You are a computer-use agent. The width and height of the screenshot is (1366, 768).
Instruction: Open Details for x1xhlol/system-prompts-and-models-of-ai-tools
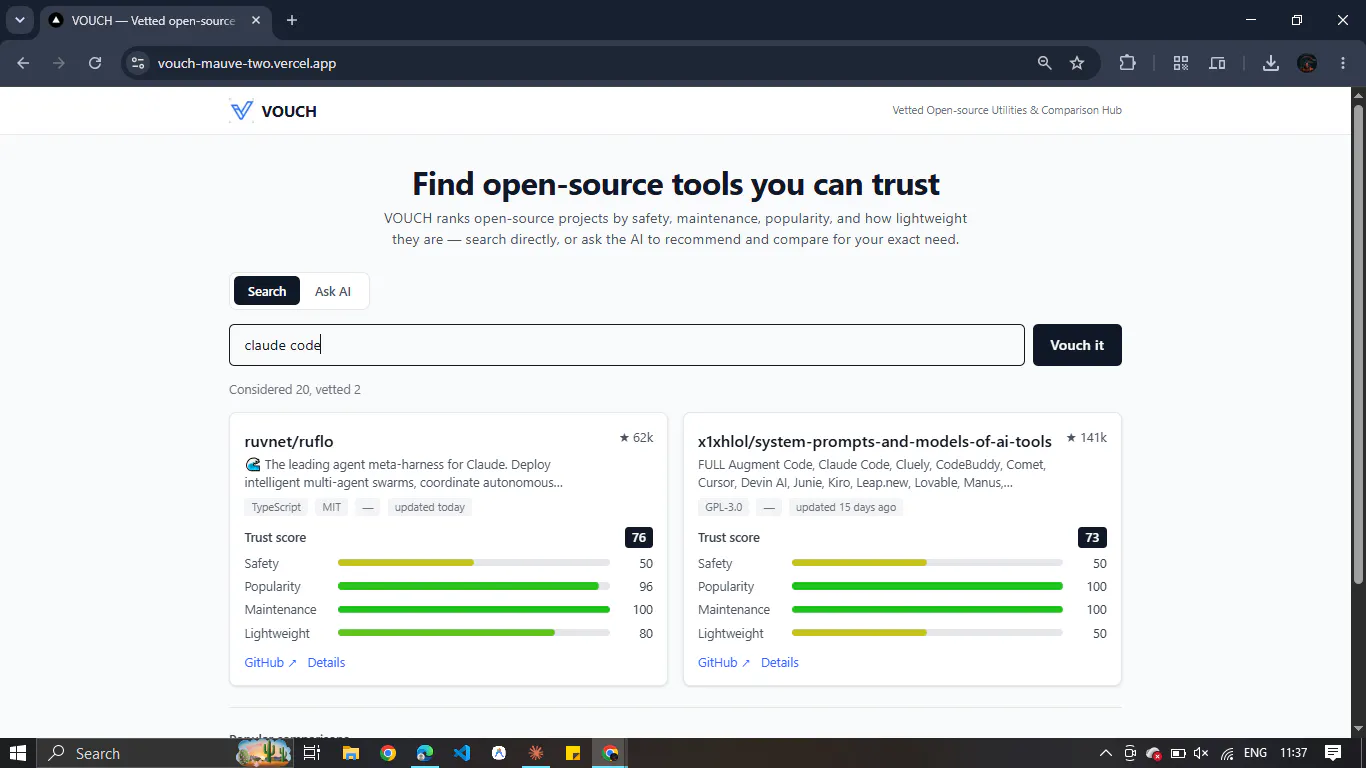click(x=780, y=662)
